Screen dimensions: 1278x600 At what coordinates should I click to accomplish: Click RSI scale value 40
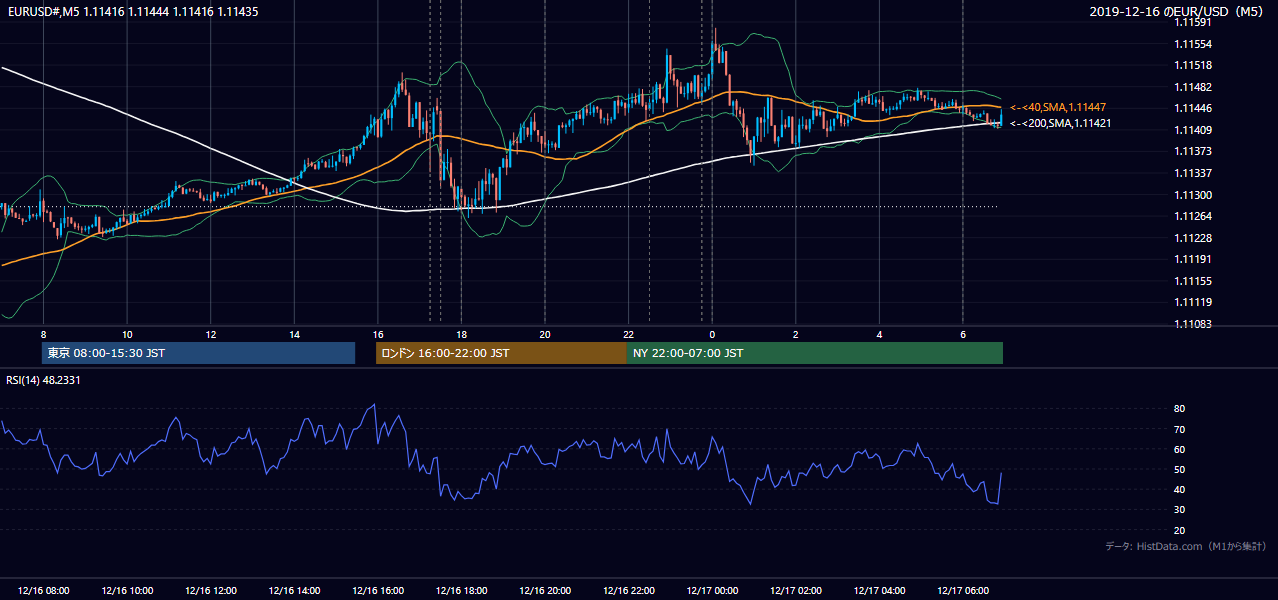point(1180,489)
